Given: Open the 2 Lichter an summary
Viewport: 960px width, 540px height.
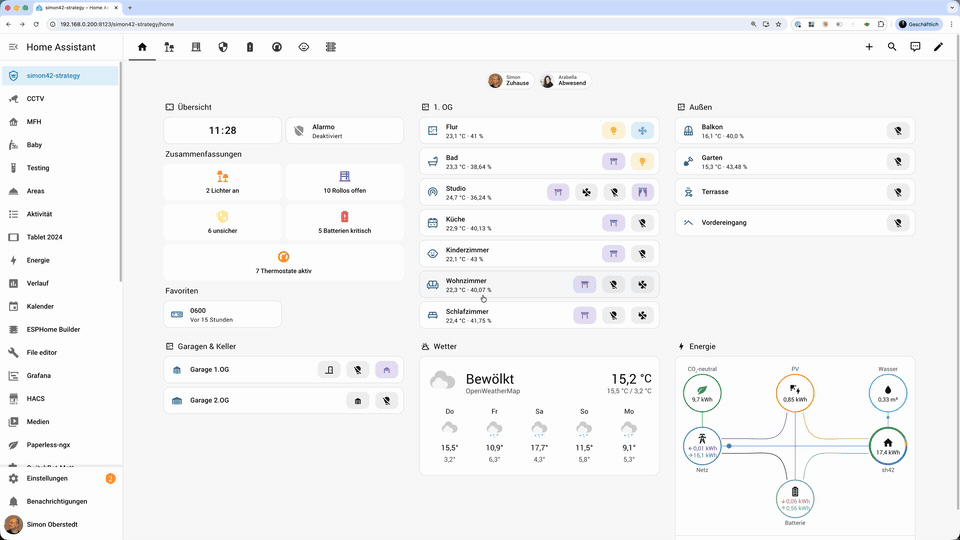Looking at the screenshot, I should [222, 182].
